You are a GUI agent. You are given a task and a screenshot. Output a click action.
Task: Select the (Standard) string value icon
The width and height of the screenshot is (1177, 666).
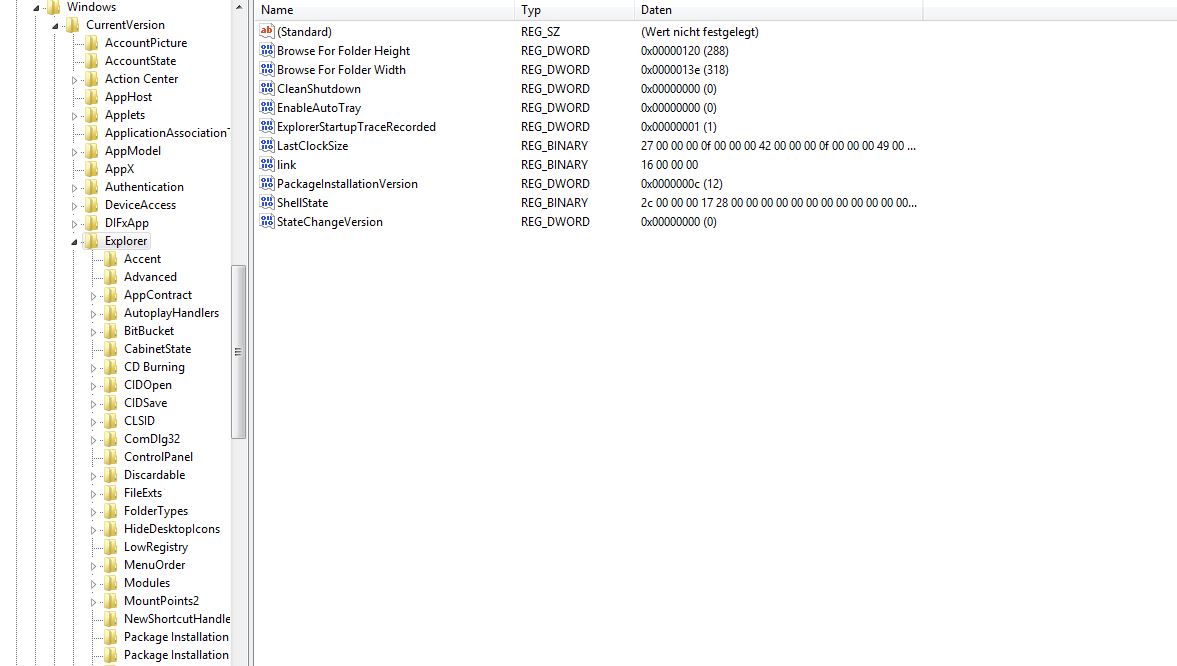[x=266, y=31]
